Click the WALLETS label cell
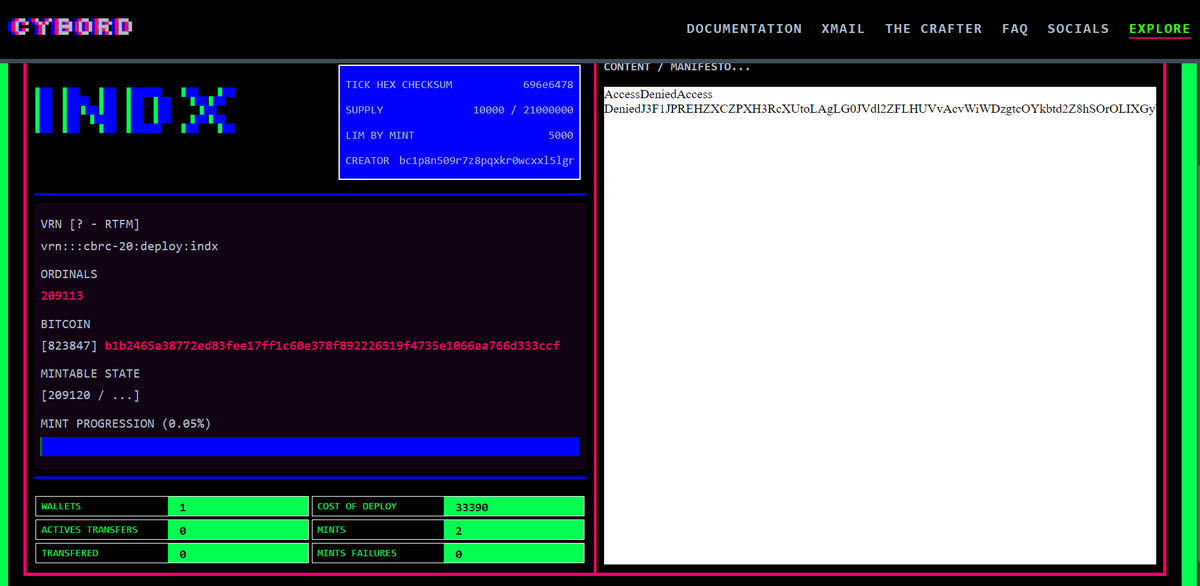This screenshot has width=1200, height=586. [102, 507]
